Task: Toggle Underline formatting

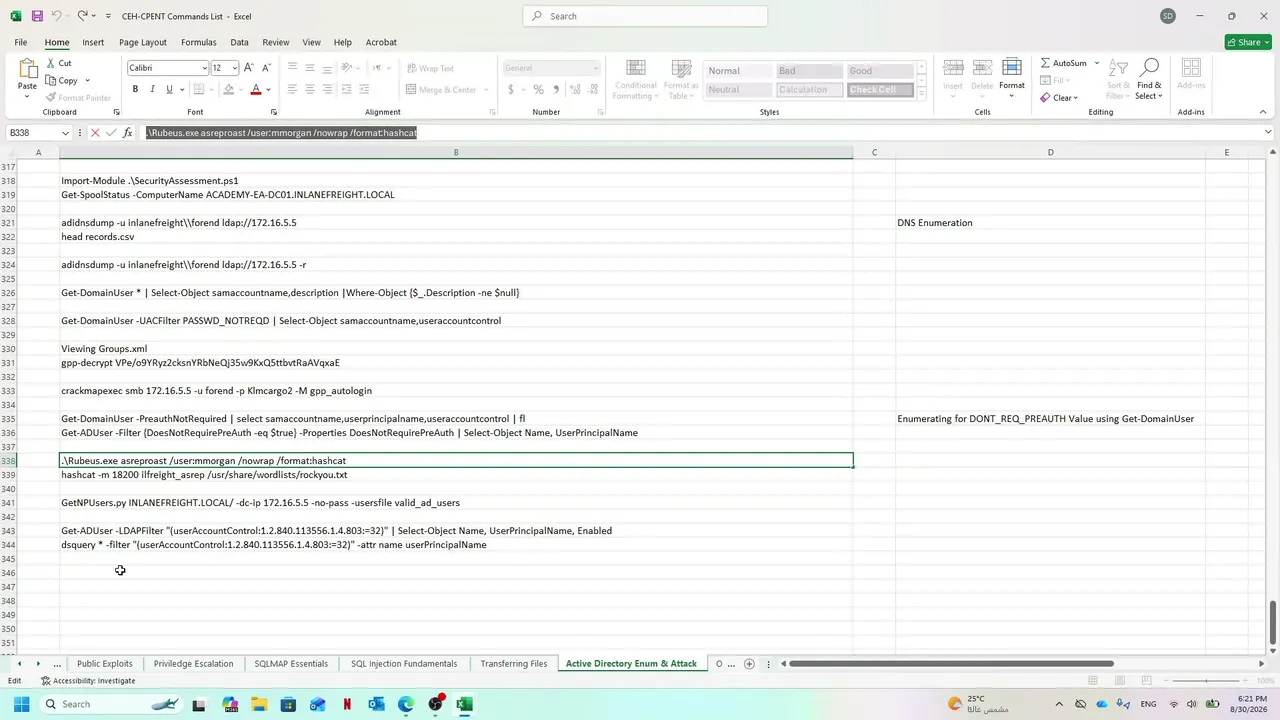Action: (x=169, y=90)
